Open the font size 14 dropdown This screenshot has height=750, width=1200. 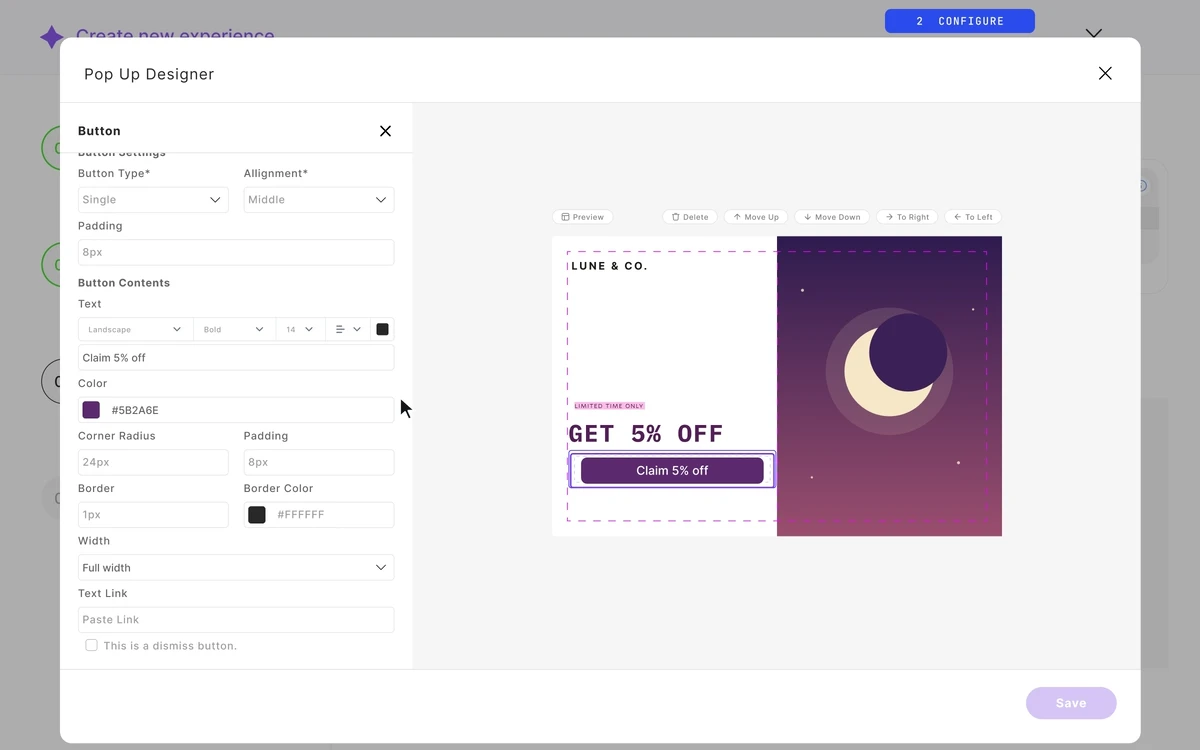(300, 329)
